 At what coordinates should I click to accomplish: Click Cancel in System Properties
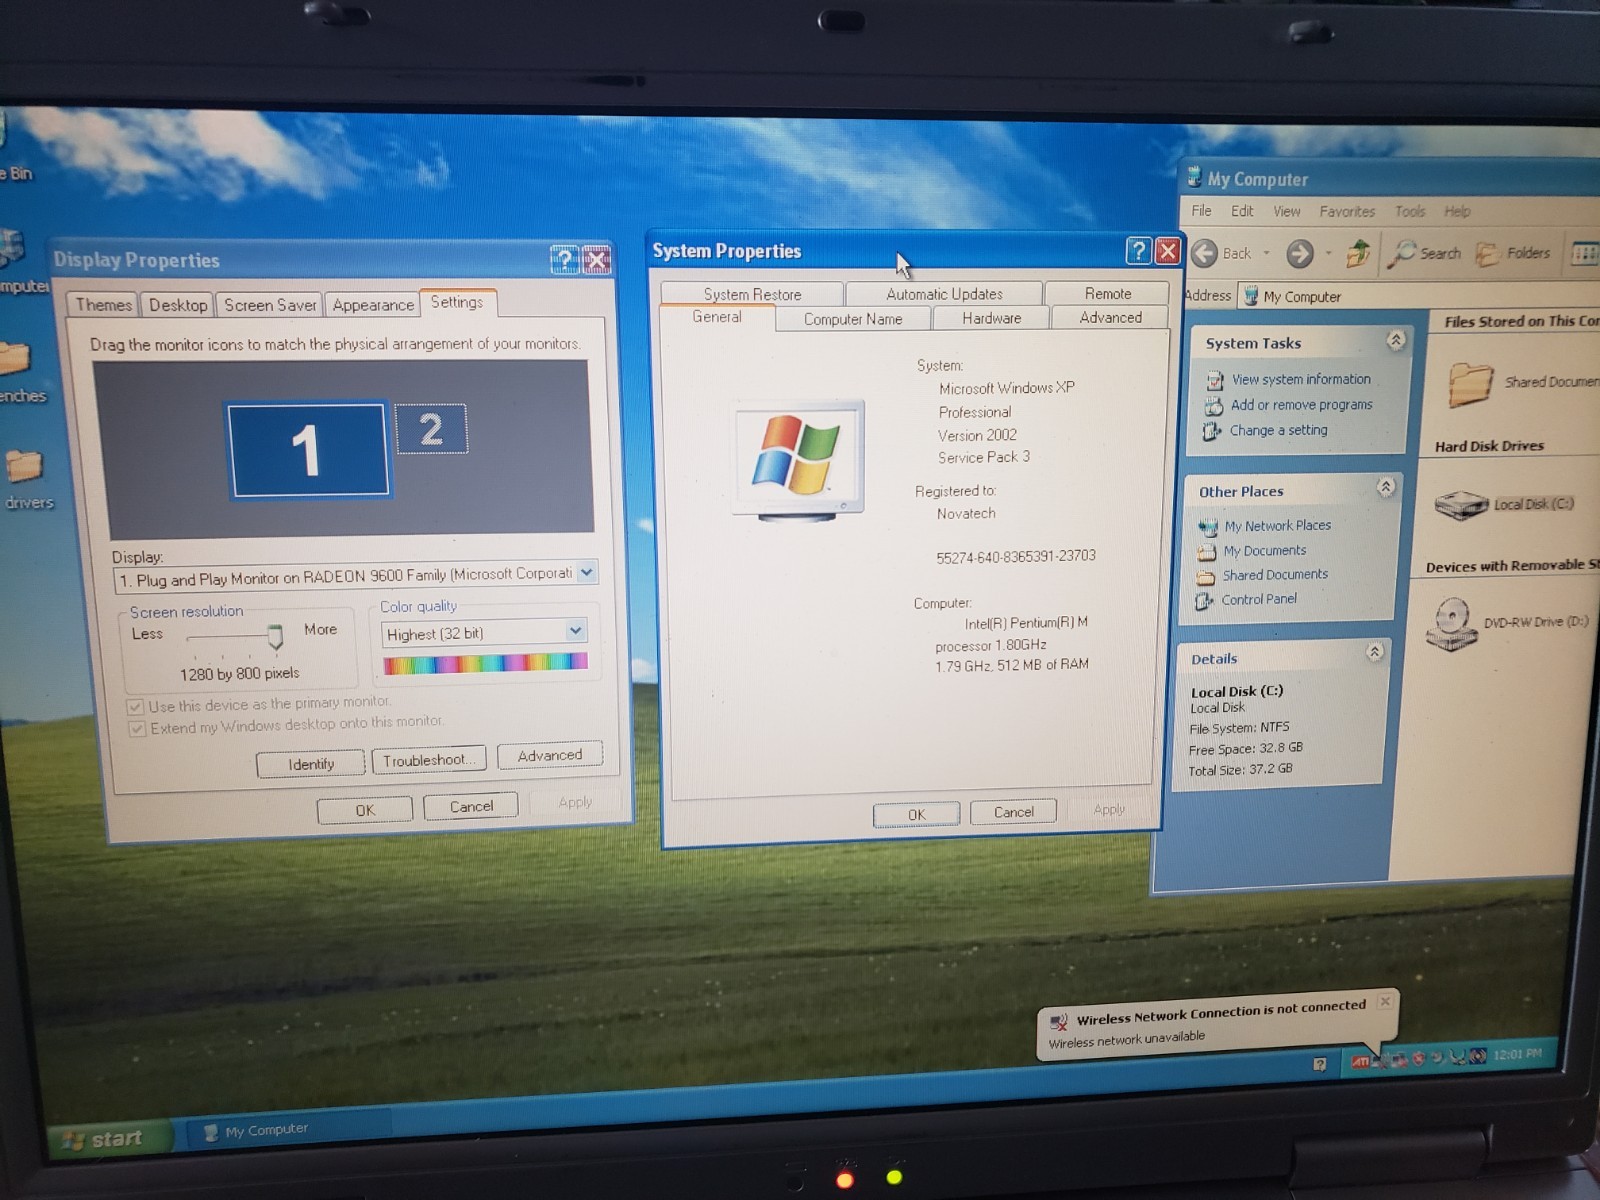(x=1013, y=812)
